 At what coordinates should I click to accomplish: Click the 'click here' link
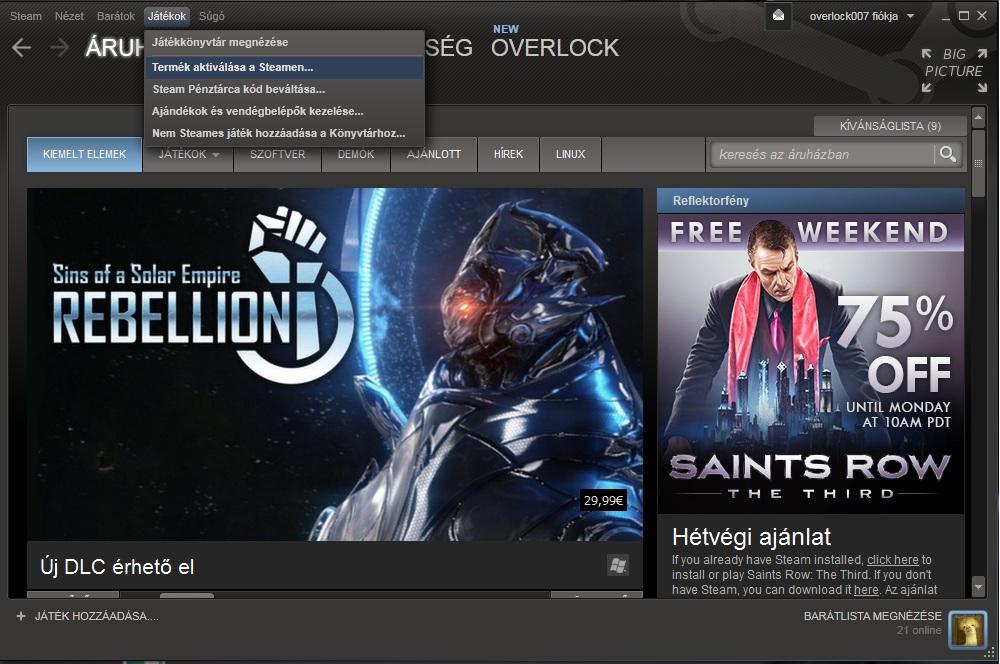893,559
